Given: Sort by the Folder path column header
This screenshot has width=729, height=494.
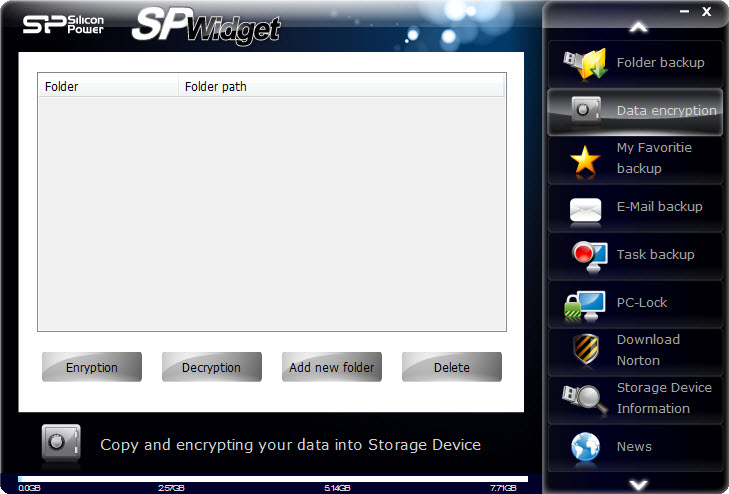Looking at the screenshot, I should click(x=341, y=86).
